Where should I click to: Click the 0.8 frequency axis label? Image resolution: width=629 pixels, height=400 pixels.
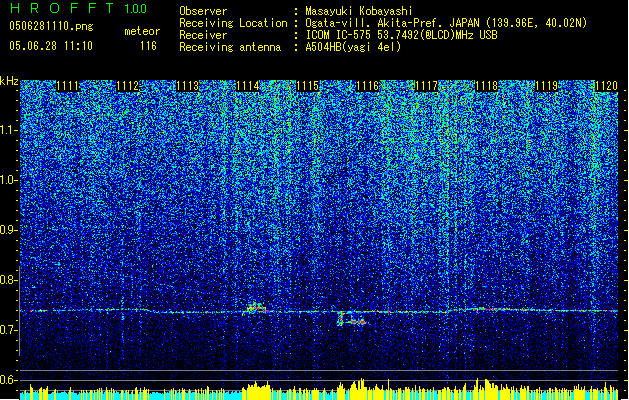point(9,280)
